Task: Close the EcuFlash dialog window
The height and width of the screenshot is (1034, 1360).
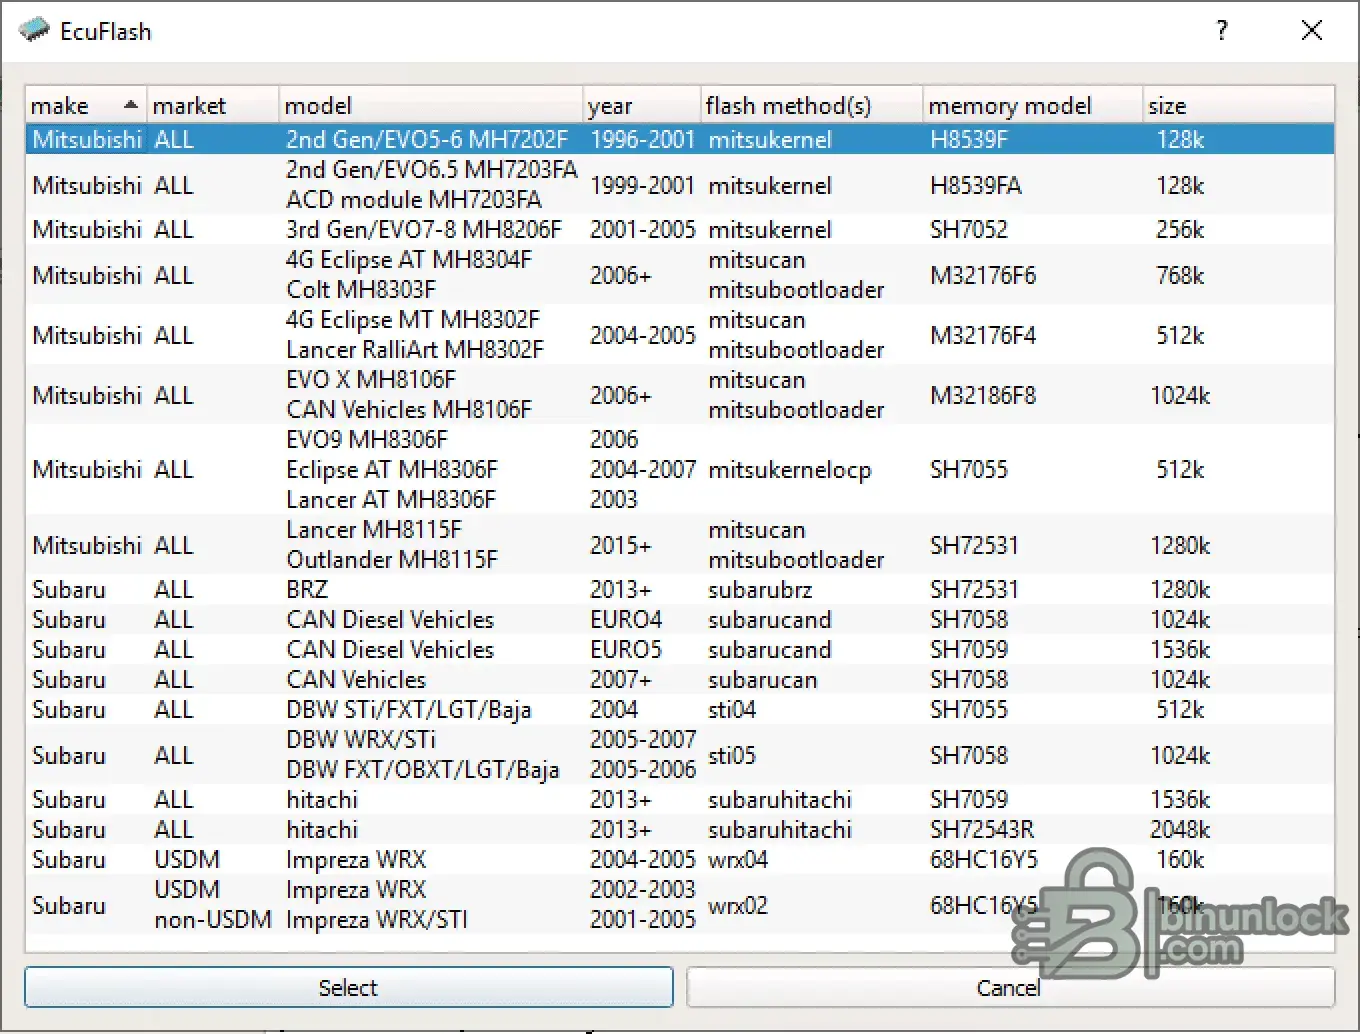Action: click(1312, 30)
